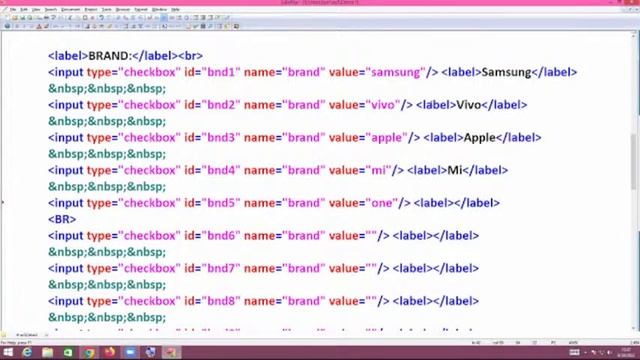Screen dimensions: 640x360
Task: Open the Browser menu
Action: (x=122, y=9)
